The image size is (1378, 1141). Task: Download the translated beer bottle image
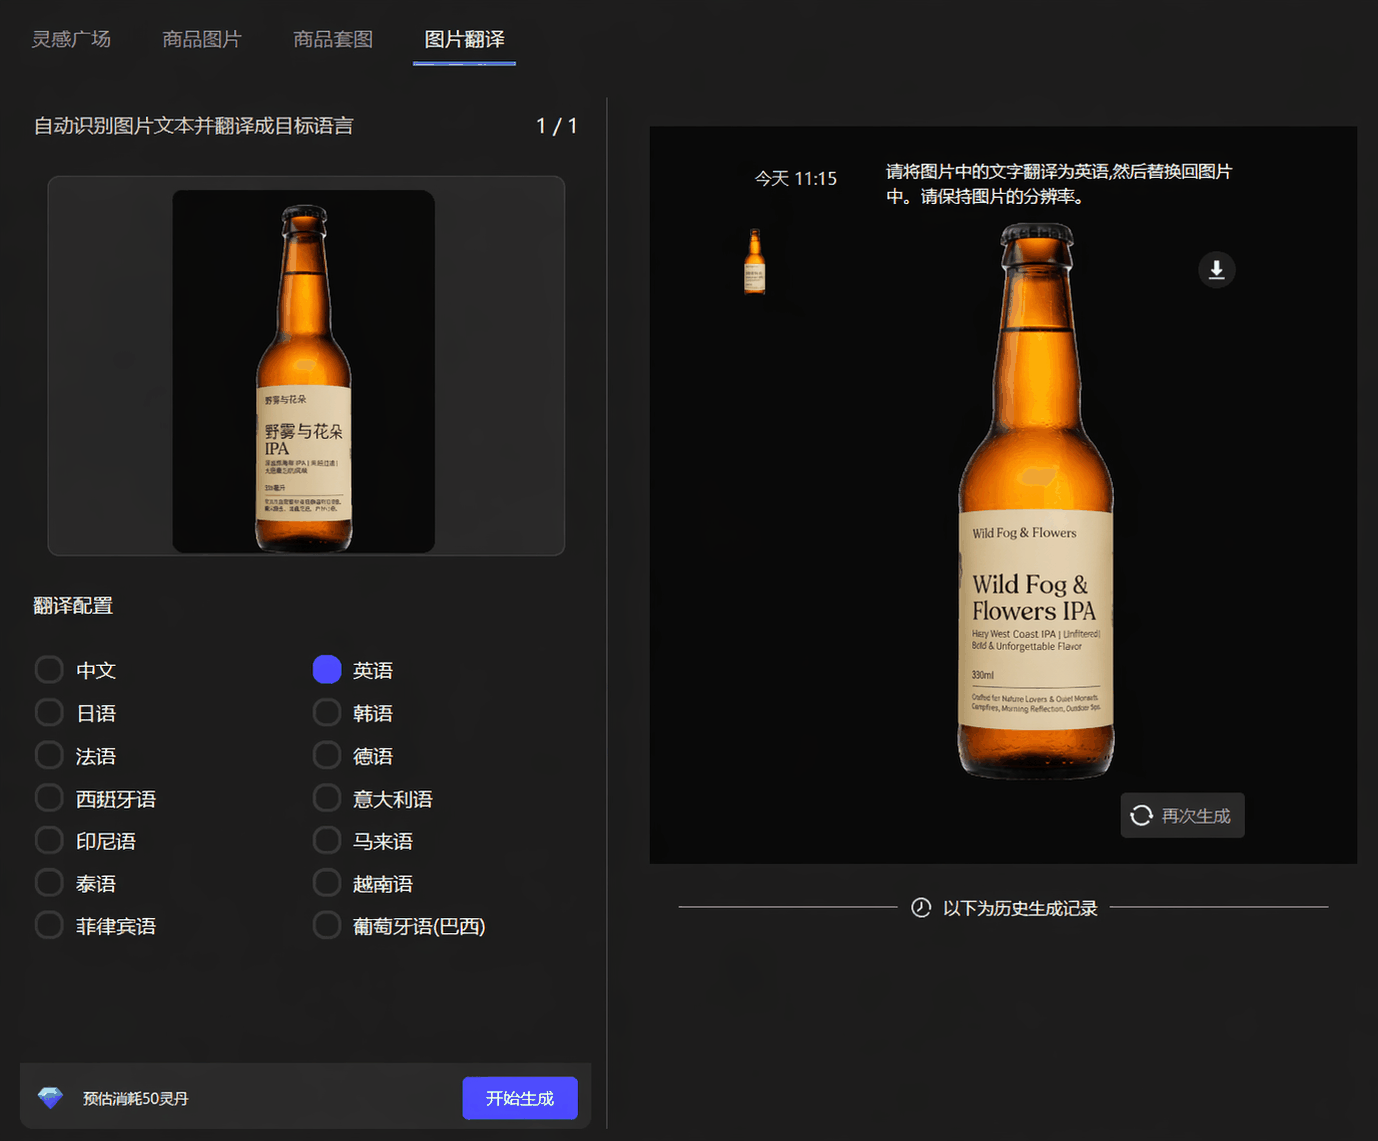click(1216, 269)
